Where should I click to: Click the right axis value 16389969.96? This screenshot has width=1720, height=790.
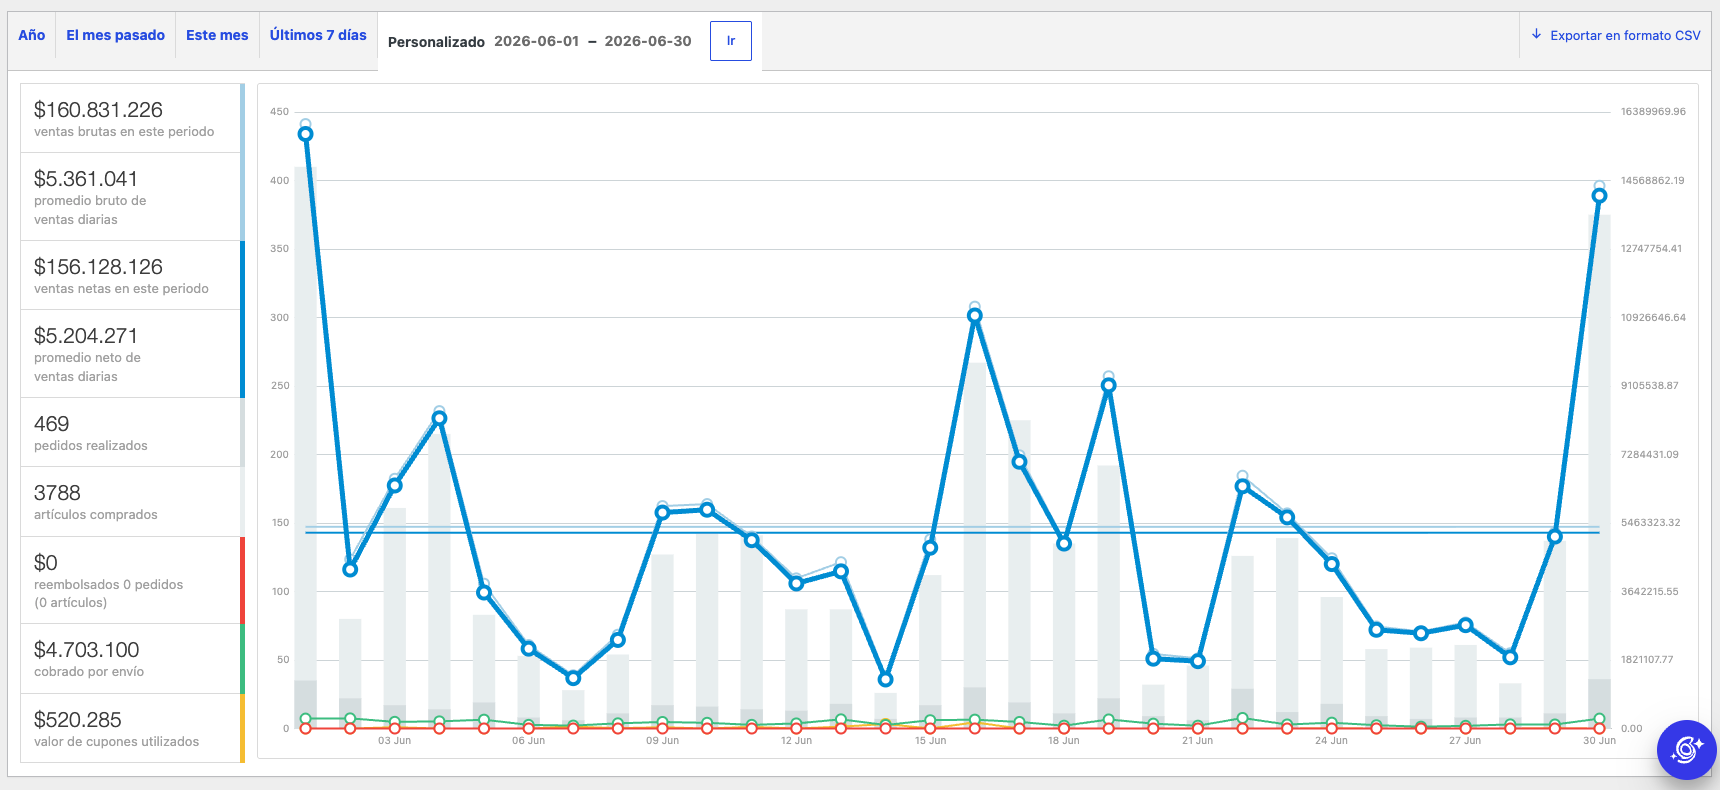1653,112
